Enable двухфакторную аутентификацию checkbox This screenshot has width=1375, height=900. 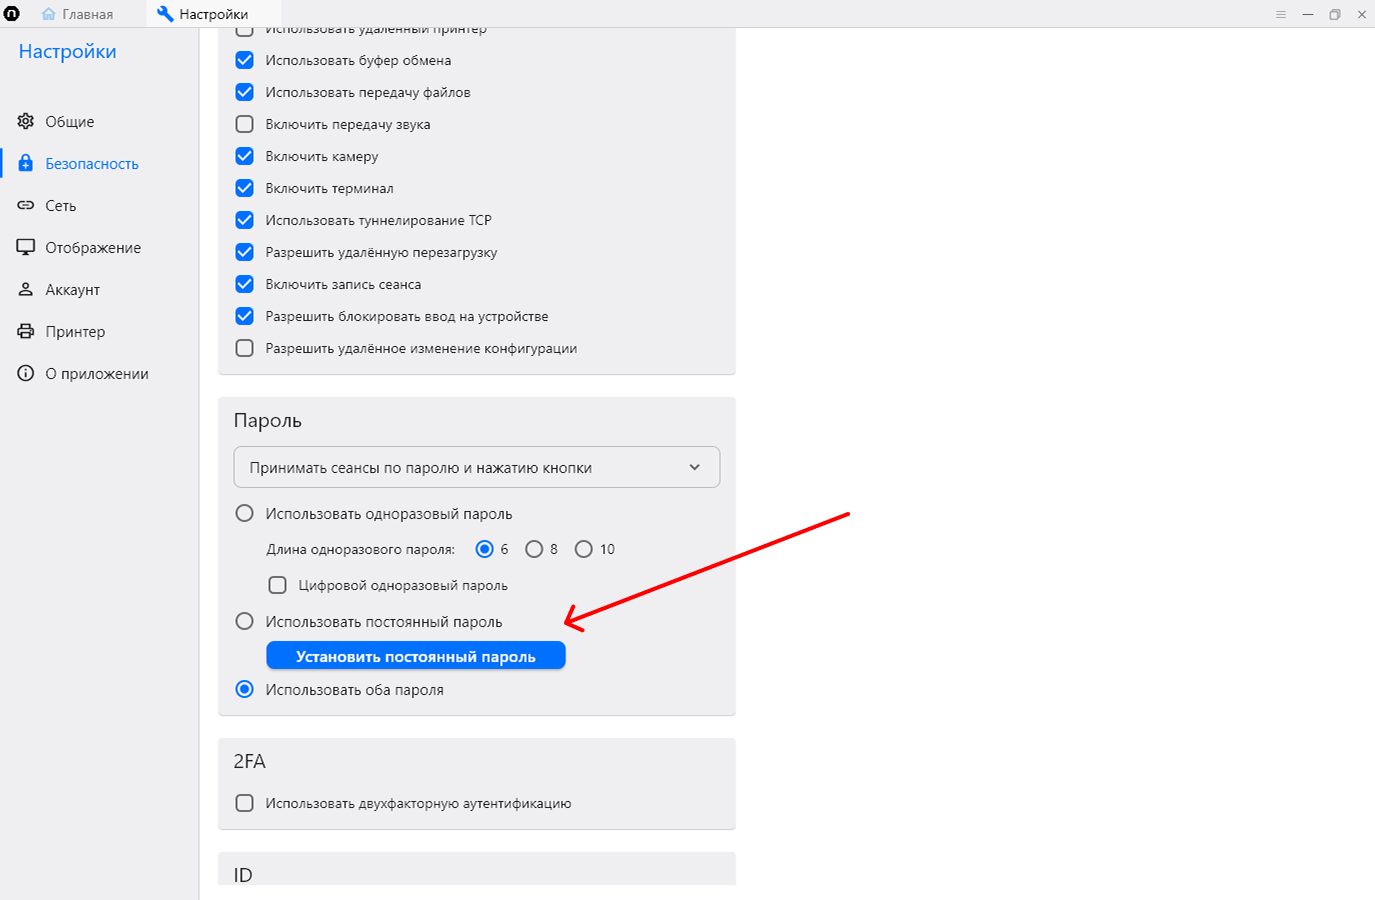[245, 803]
